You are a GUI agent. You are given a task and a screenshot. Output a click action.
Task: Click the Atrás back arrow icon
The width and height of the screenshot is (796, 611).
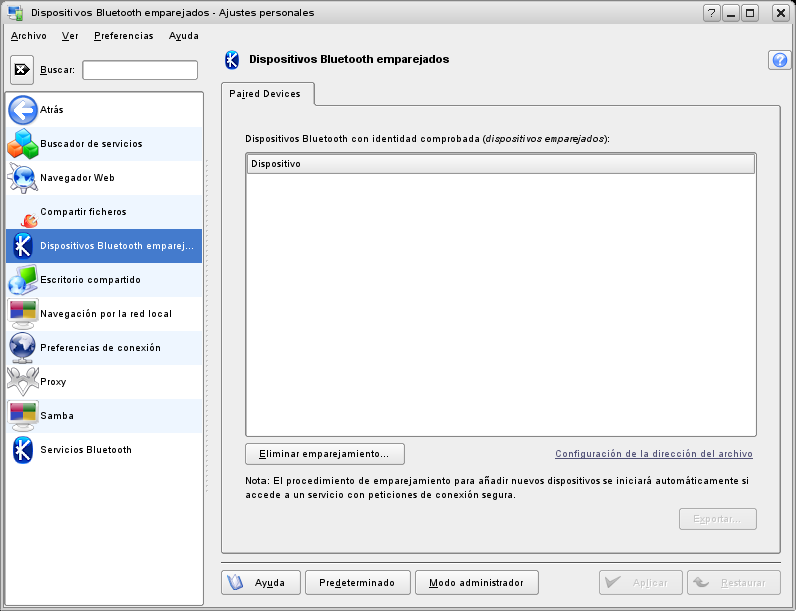[x=23, y=109]
